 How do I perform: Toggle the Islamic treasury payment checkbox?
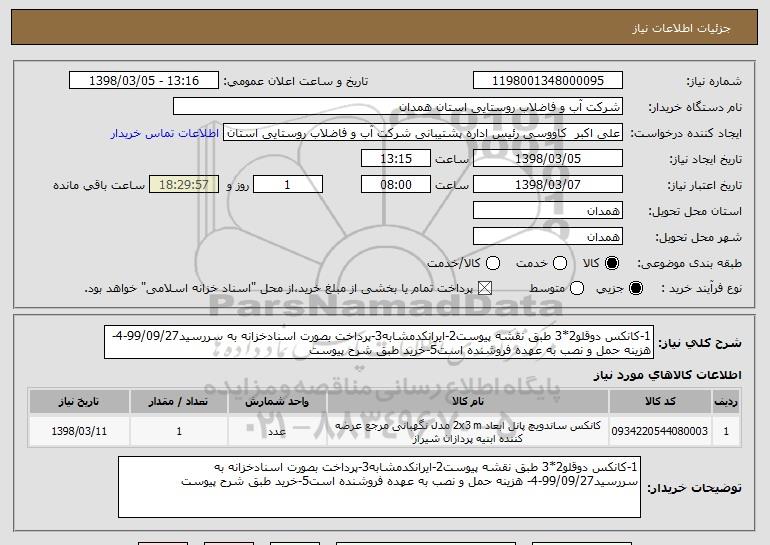(x=485, y=289)
